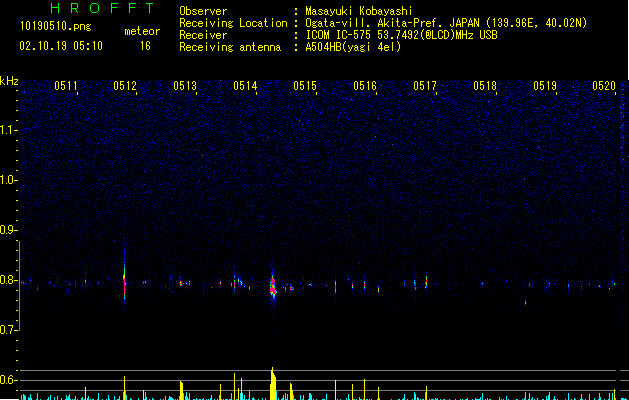
Task: Click the meteor count value 16
Action: [x=145, y=46]
